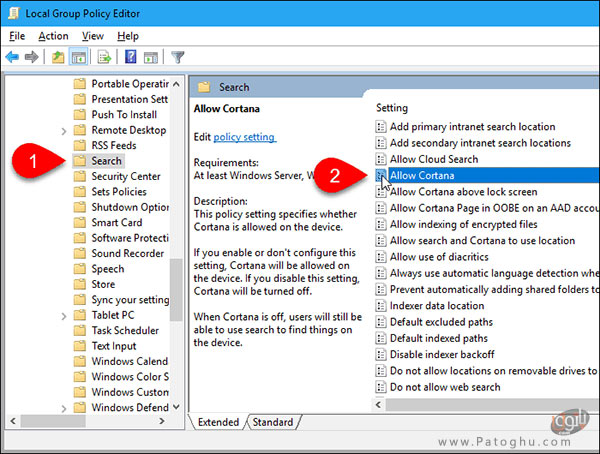Click tree scrollbar up arrow
The height and width of the screenshot is (454, 600).
176,84
